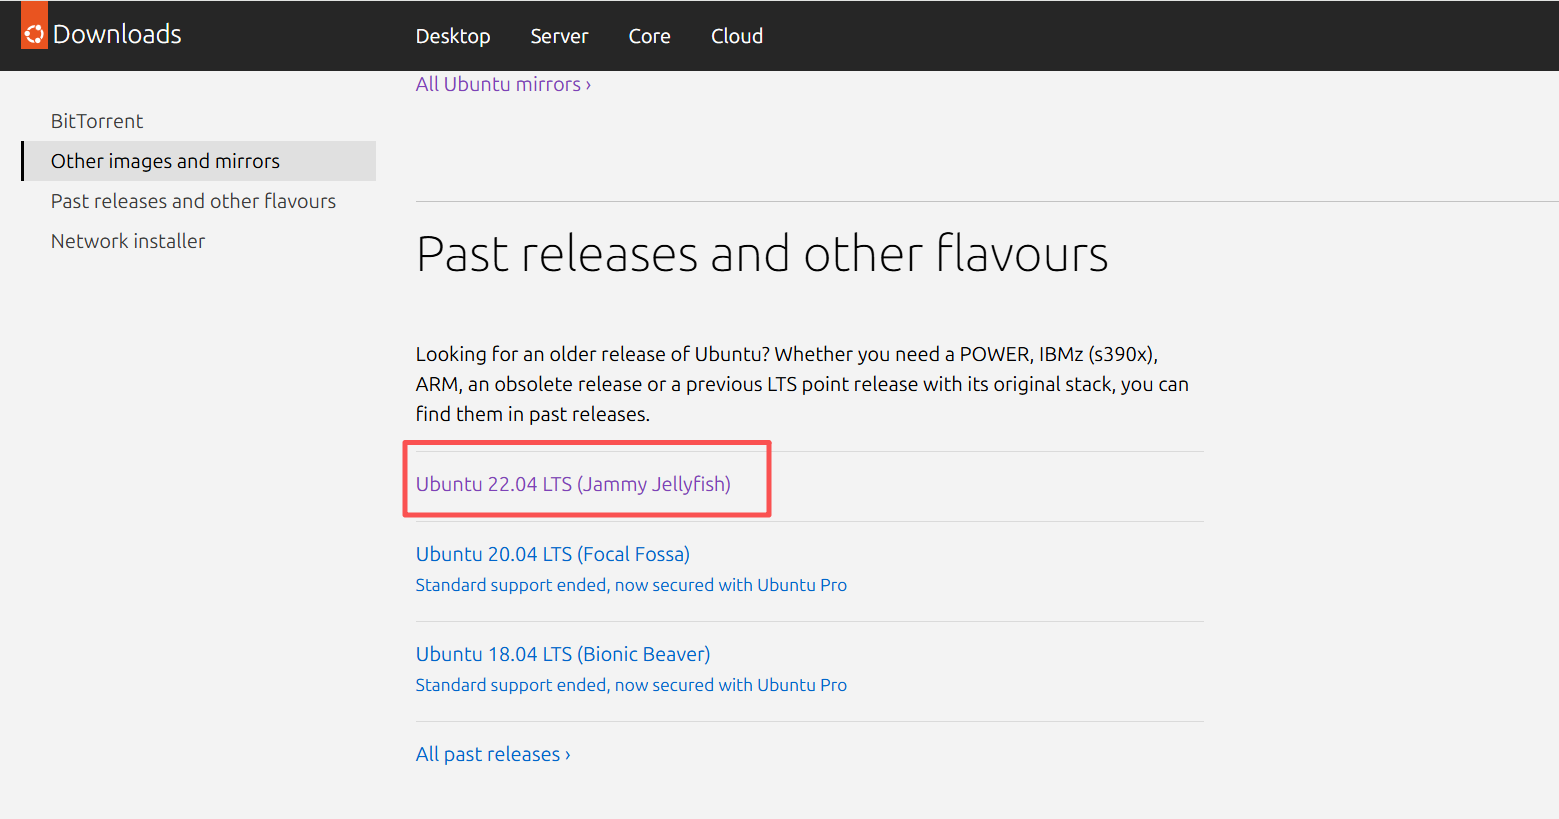Open Ubuntu 18.04 LTS (Bionic Beaver) link

tap(563, 654)
